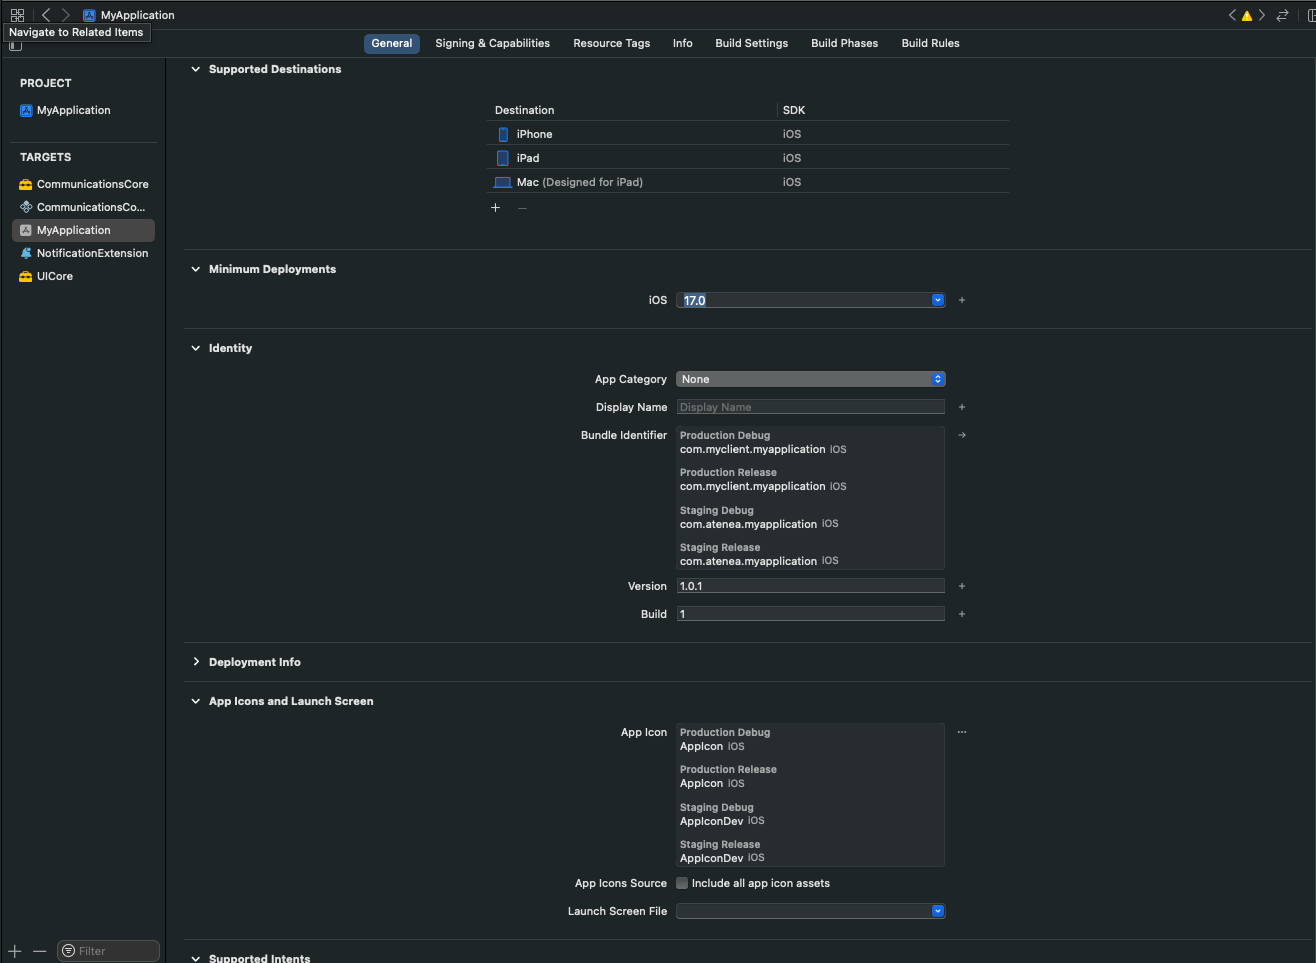Toggle the targets list sidebar icon
Screen dimensions: 1316x963
pos(15,45)
